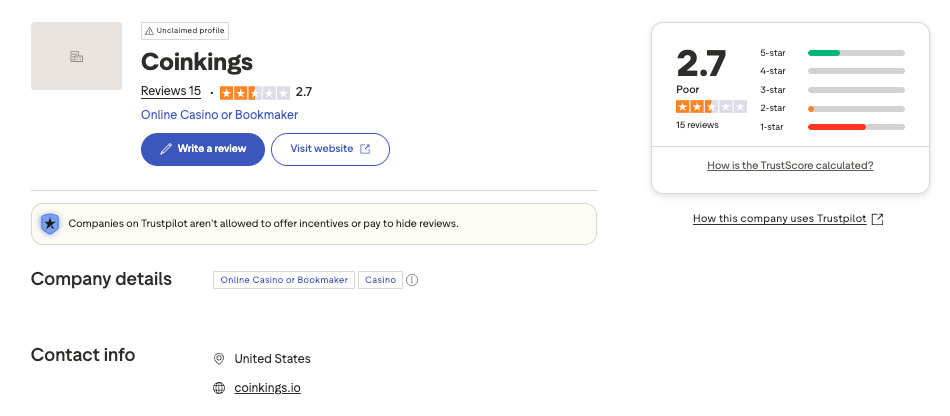Image resolution: width=950 pixels, height=416 pixels.
Task: Click the location pin icon near United States
Action: (x=219, y=359)
